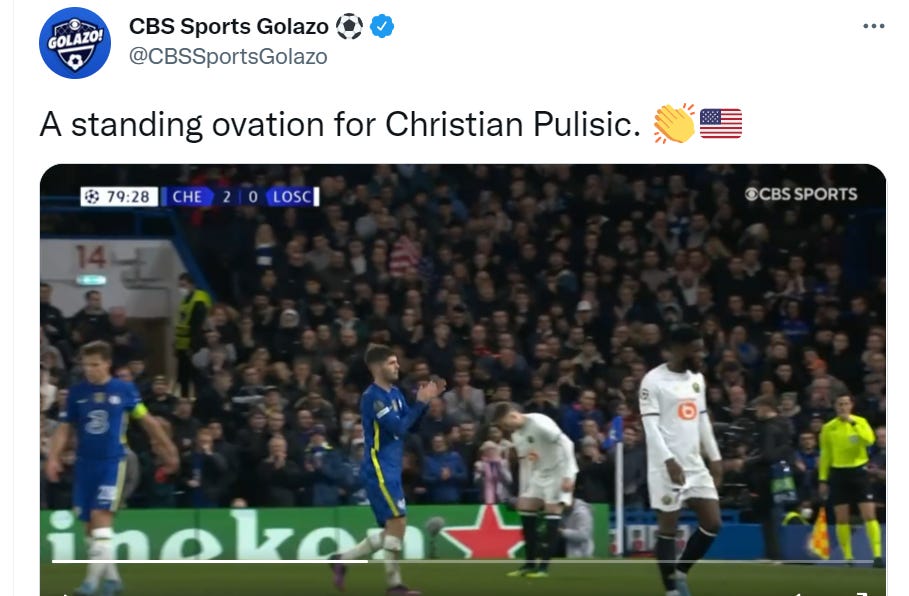Open the @CBSSportsGolazo handle link
Viewport: 909px width, 596px height.
[228, 57]
